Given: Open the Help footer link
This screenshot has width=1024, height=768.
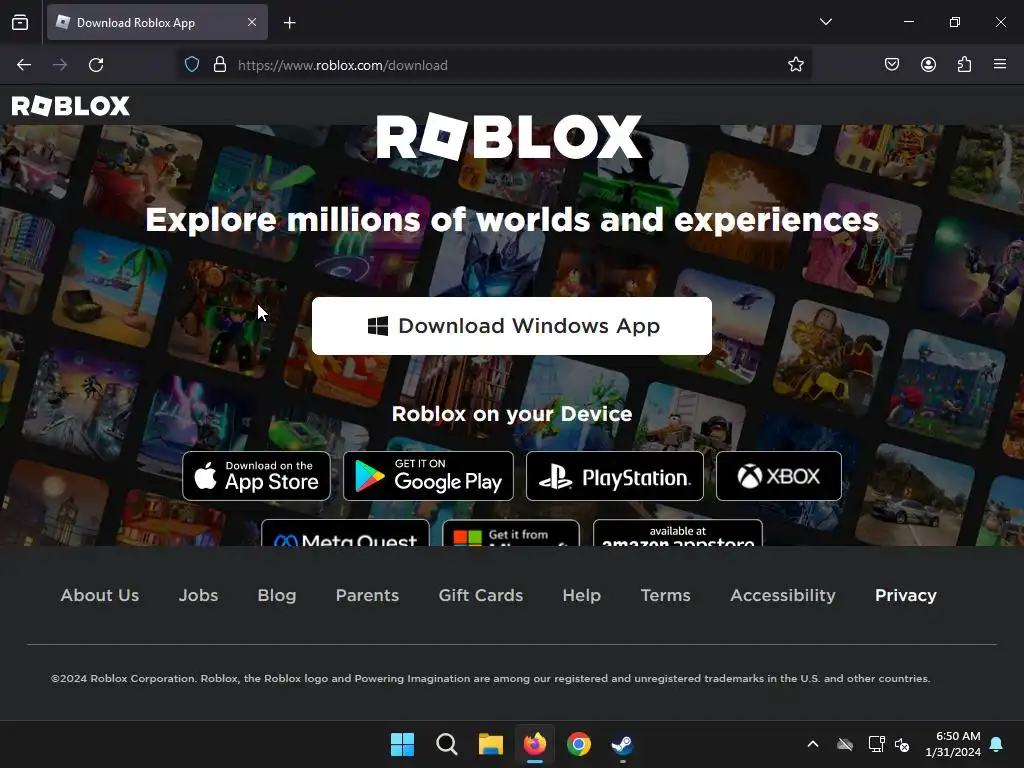Looking at the screenshot, I should [582, 596].
